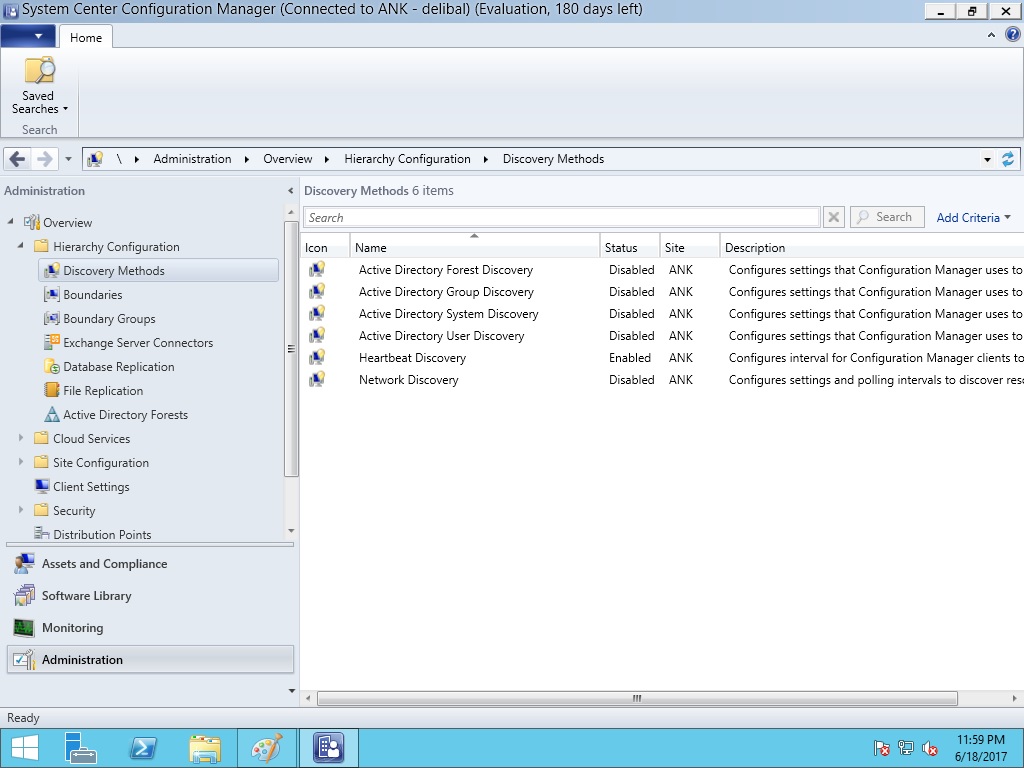Click the Search input field
Viewport: 1024px width, 768px height.
coord(561,217)
